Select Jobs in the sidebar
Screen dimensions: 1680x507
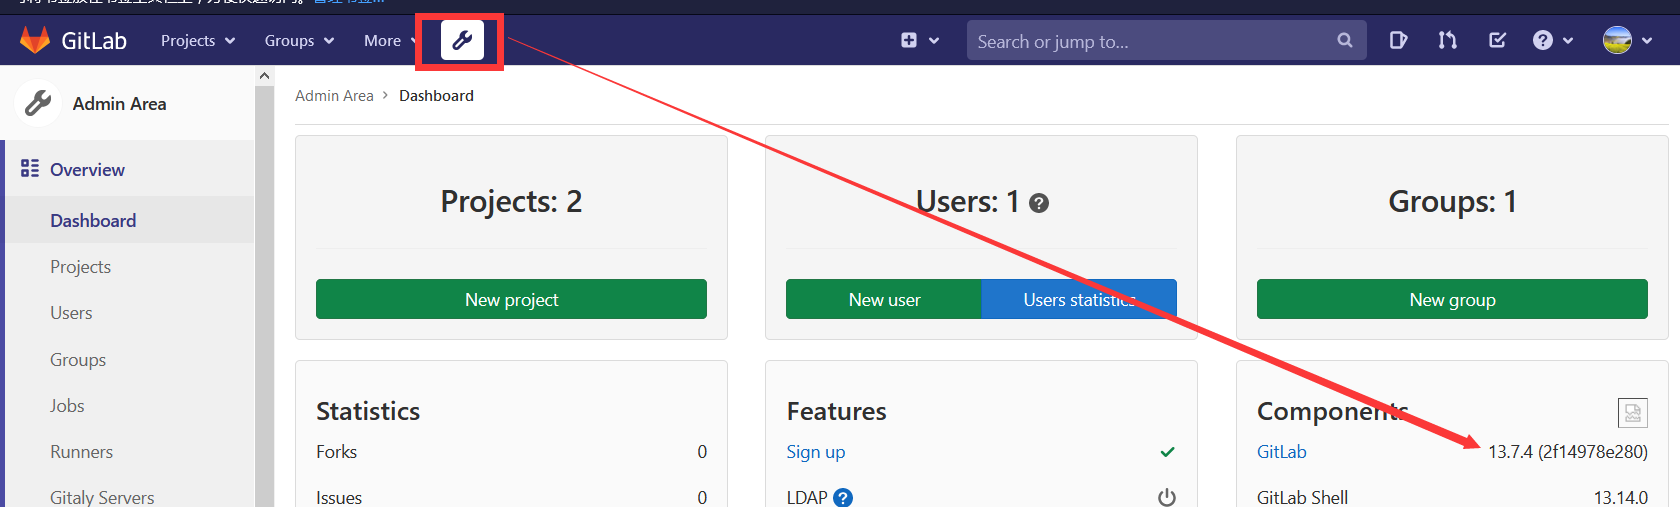pyautogui.click(x=67, y=406)
